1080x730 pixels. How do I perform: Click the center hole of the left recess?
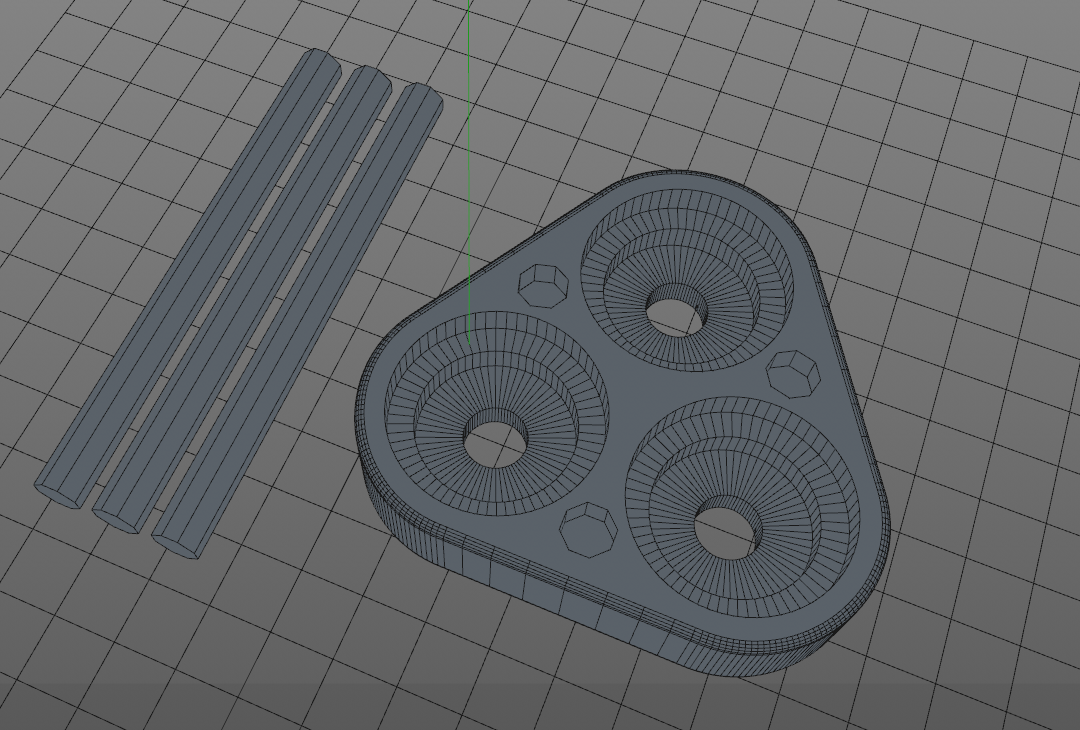496,437
